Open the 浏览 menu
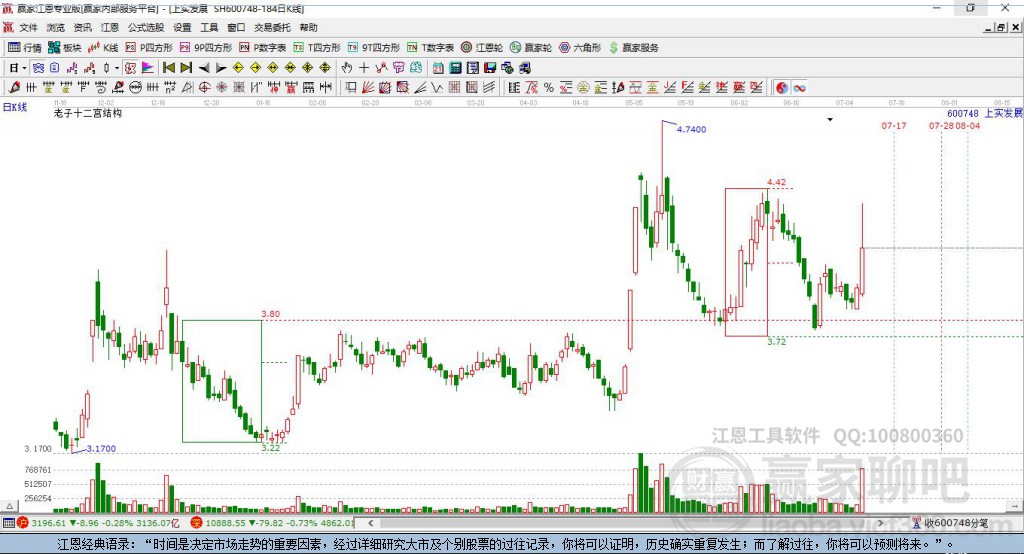The image size is (1024, 554). click(56, 27)
